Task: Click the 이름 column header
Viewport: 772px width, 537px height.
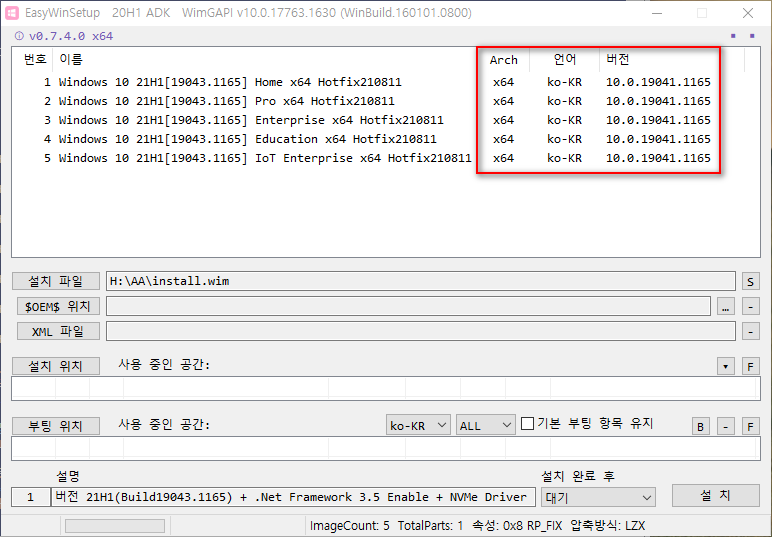Action: pos(71,60)
